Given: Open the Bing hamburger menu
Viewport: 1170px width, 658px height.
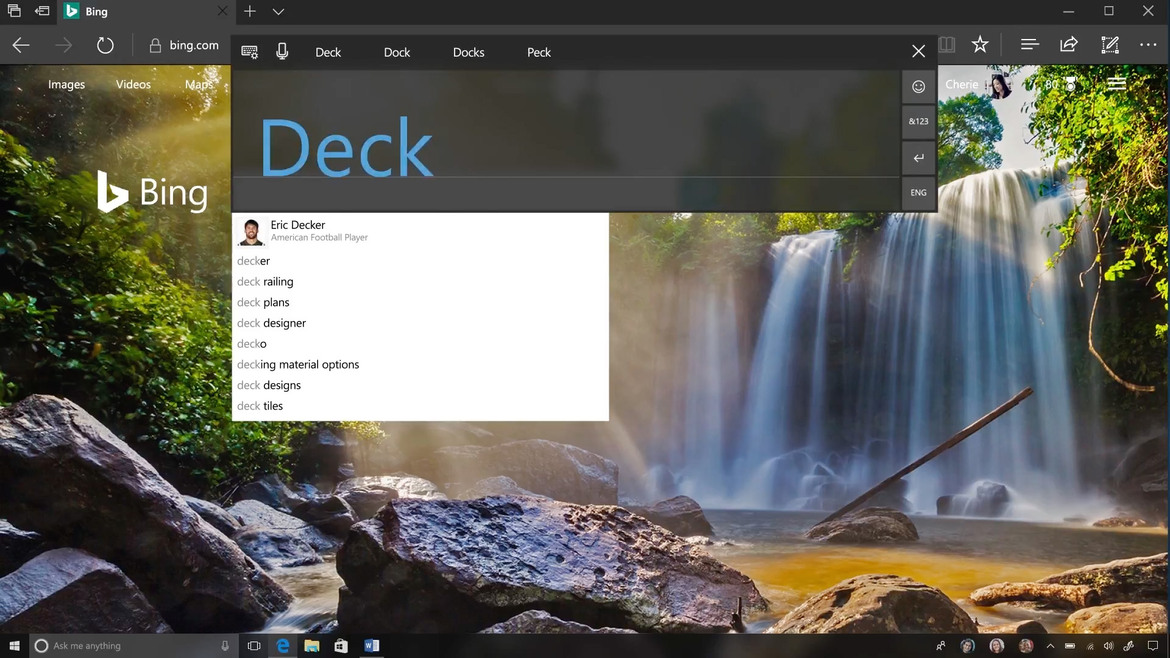Looking at the screenshot, I should click(x=1116, y=84).
